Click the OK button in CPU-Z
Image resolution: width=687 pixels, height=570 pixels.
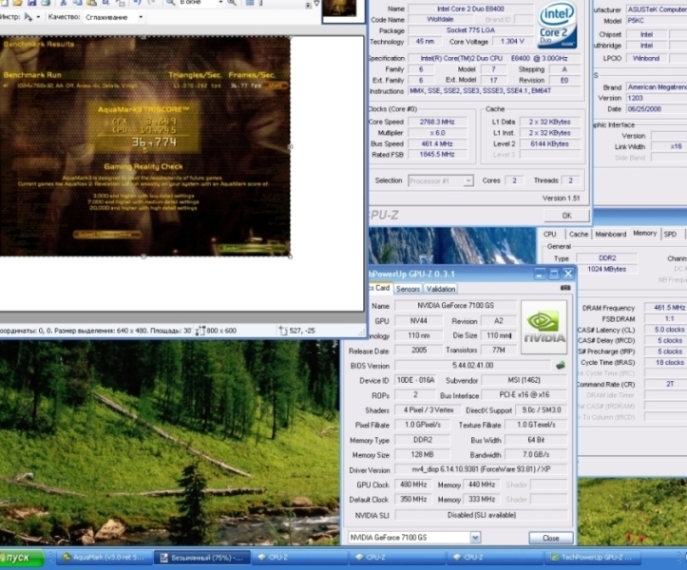(567, 216)
